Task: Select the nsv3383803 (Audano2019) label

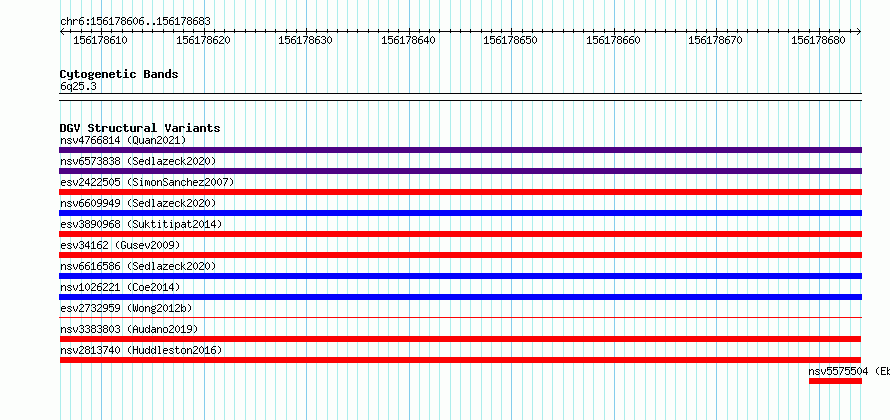Action: 129,329
